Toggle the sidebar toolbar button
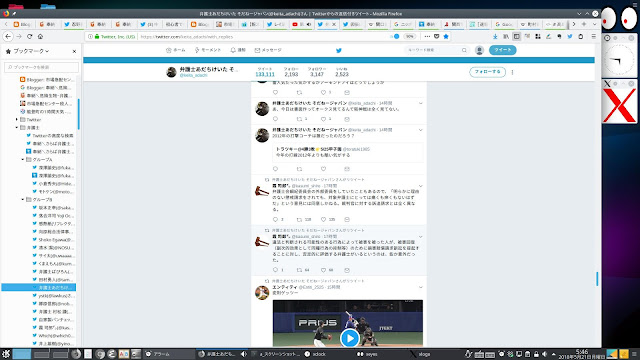 point(516,36)
